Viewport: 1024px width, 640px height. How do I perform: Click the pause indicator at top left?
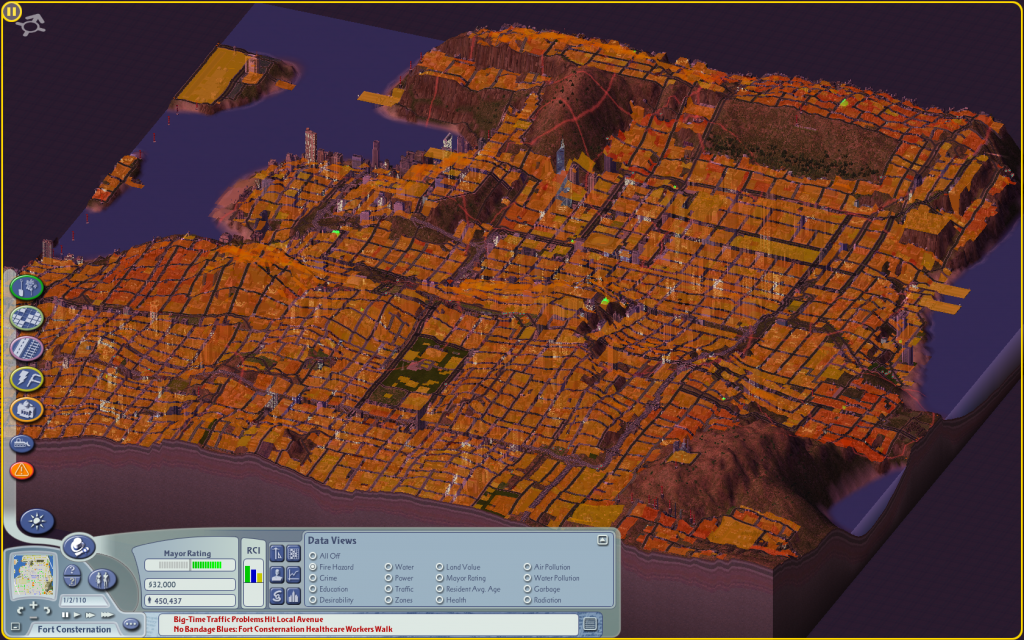pyautogui.click(x=12, y=12)
